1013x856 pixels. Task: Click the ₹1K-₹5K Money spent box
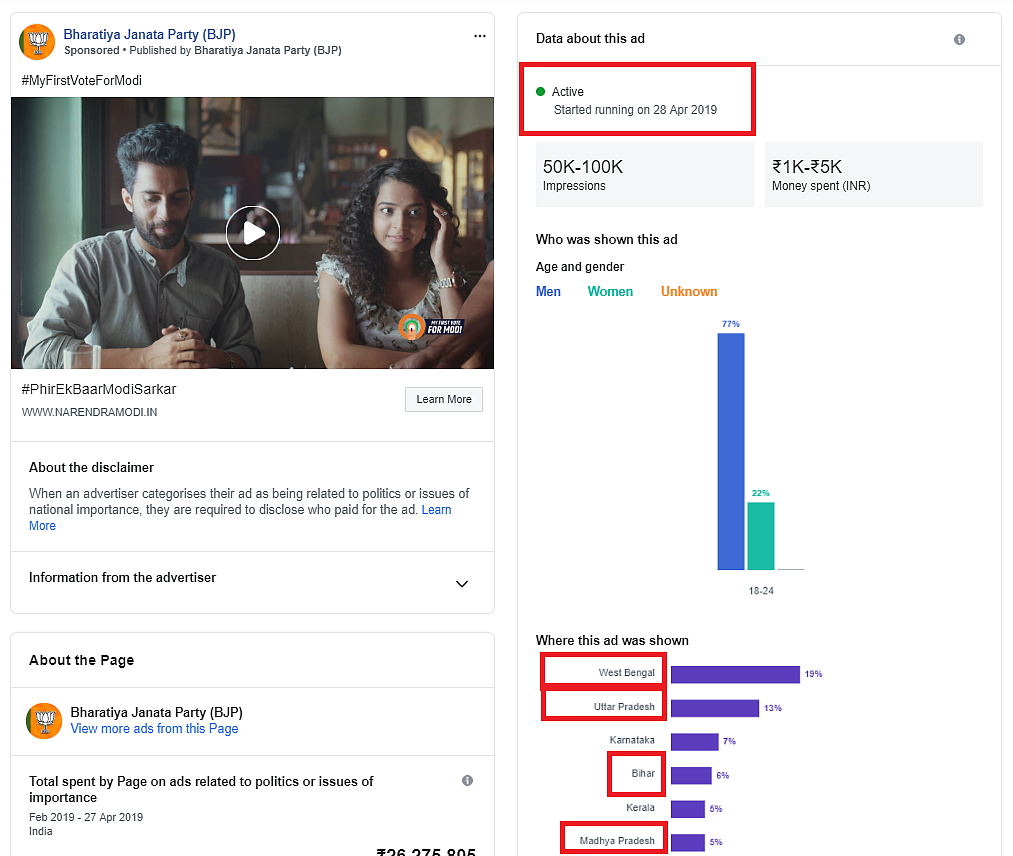point(873,174)
